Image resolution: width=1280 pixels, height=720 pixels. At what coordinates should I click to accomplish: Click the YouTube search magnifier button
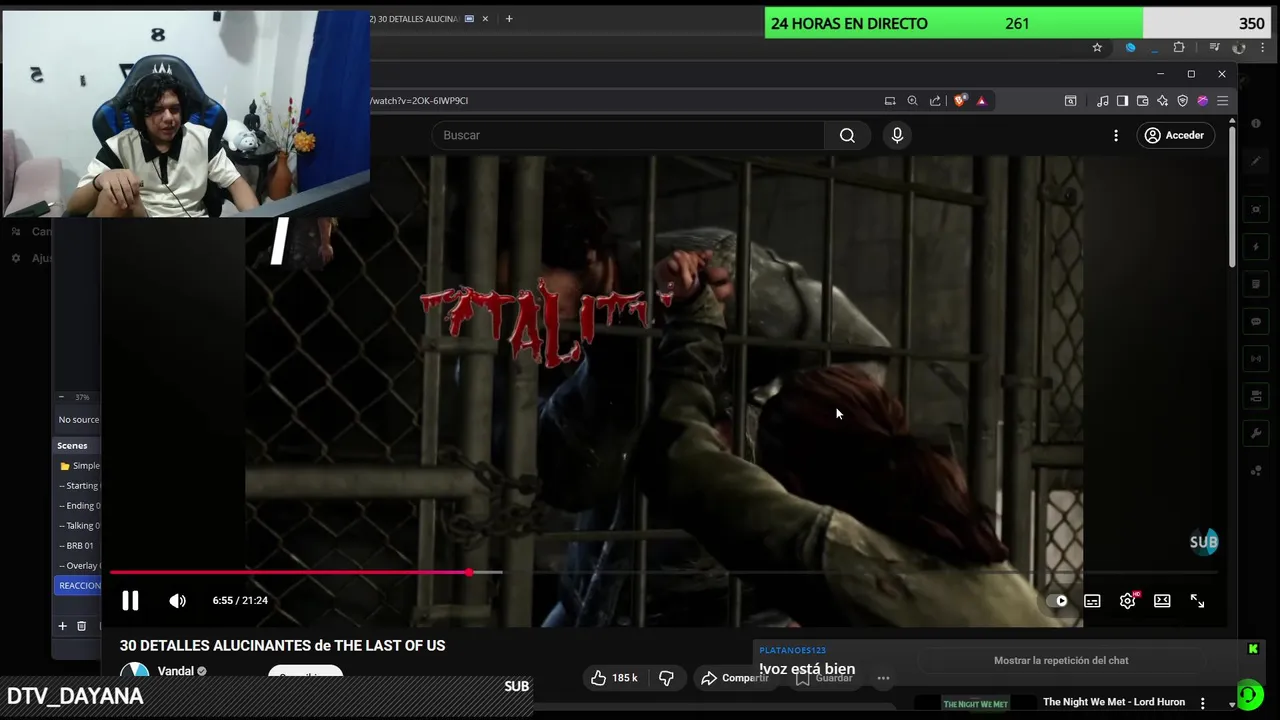847,135
